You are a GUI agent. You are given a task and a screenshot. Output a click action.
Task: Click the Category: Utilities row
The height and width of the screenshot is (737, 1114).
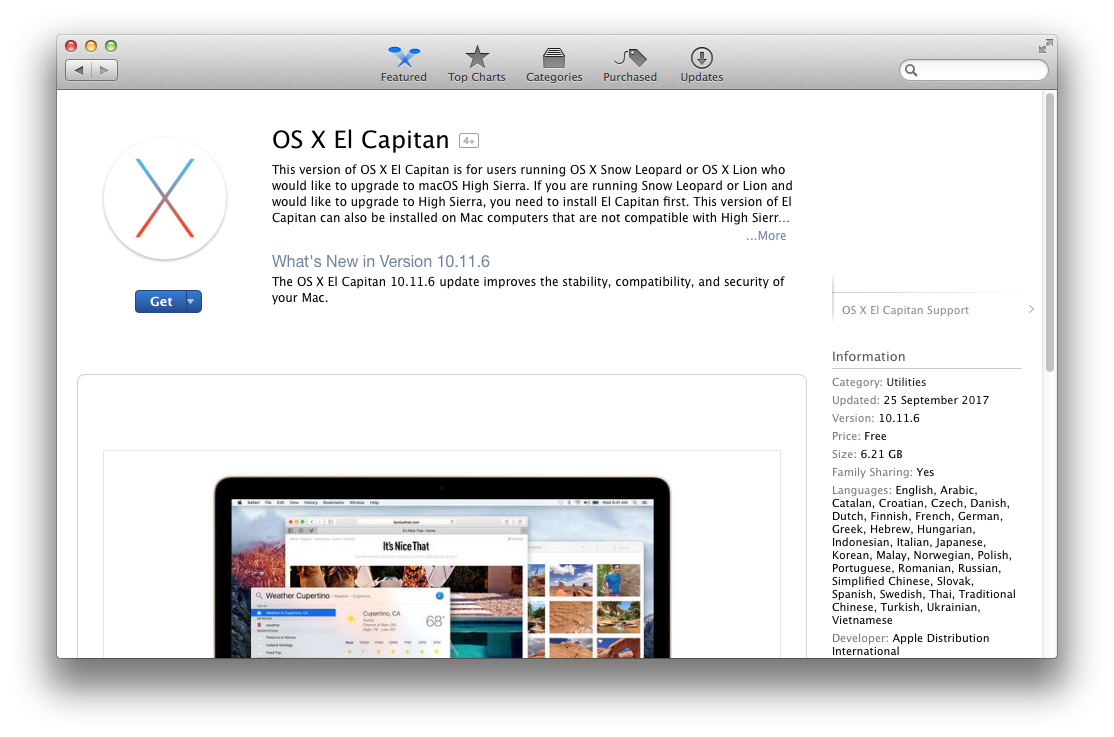click(879, 382)
